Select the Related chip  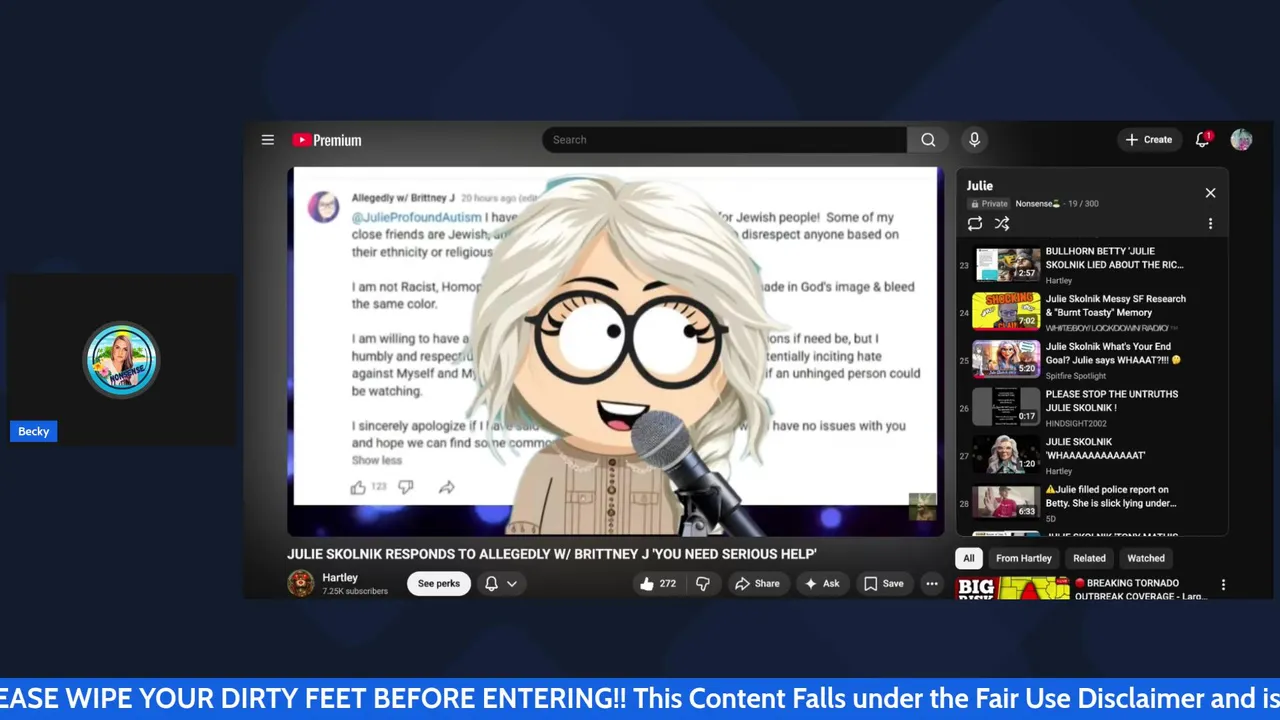(1089, 559)
